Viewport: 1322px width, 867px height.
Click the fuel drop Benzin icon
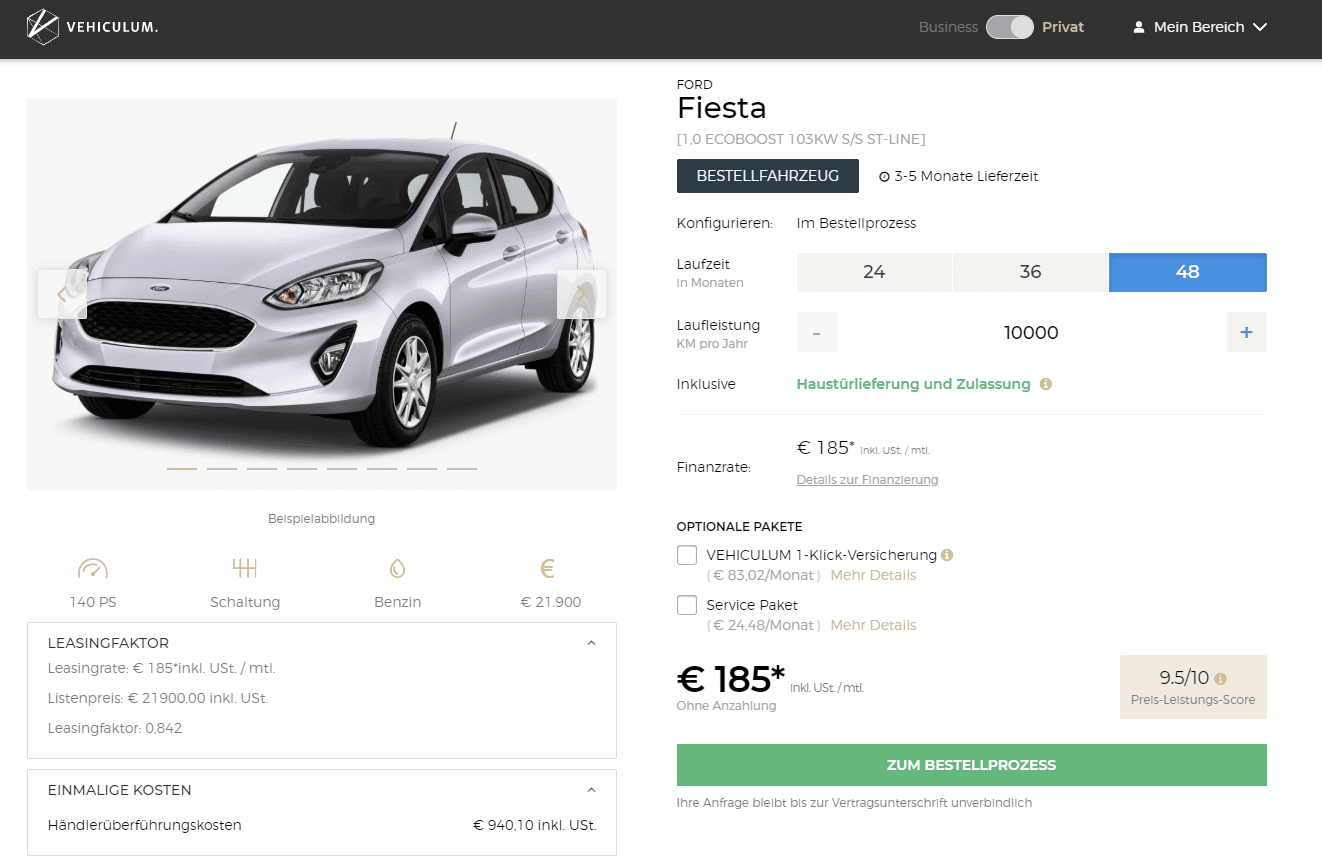pos(397,569)
